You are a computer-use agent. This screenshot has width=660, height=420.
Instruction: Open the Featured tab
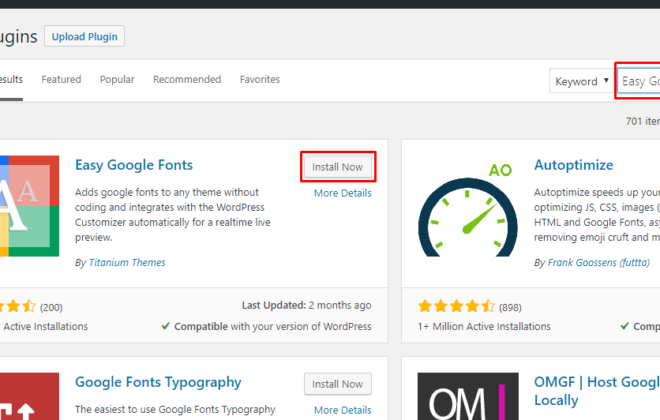[x=61, y=79]
